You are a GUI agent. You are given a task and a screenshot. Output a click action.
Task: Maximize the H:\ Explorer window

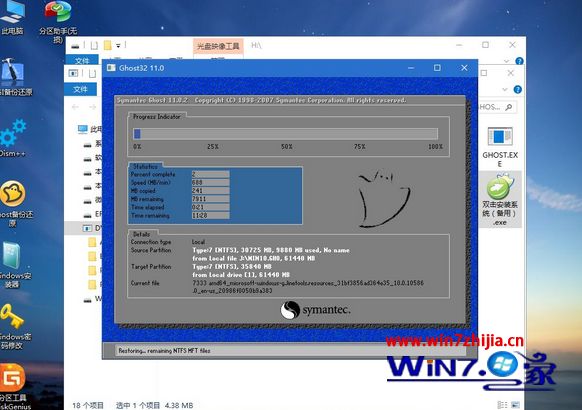point(485,45)
